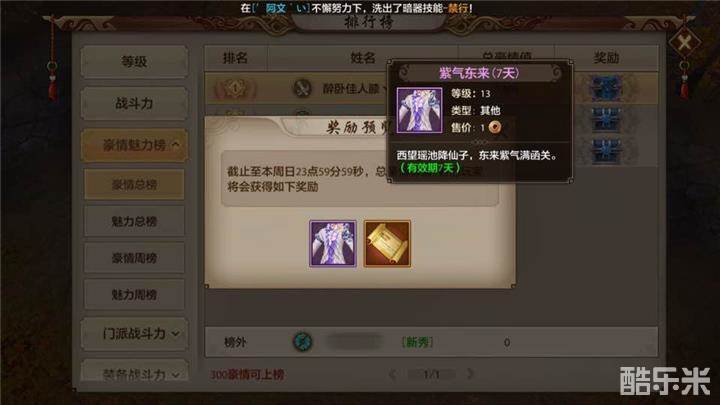This screenshot has width=720, height=405.
Task: Click the crossed swords icon beside 醉卧佳人膝
Action: tap(302, 88)
